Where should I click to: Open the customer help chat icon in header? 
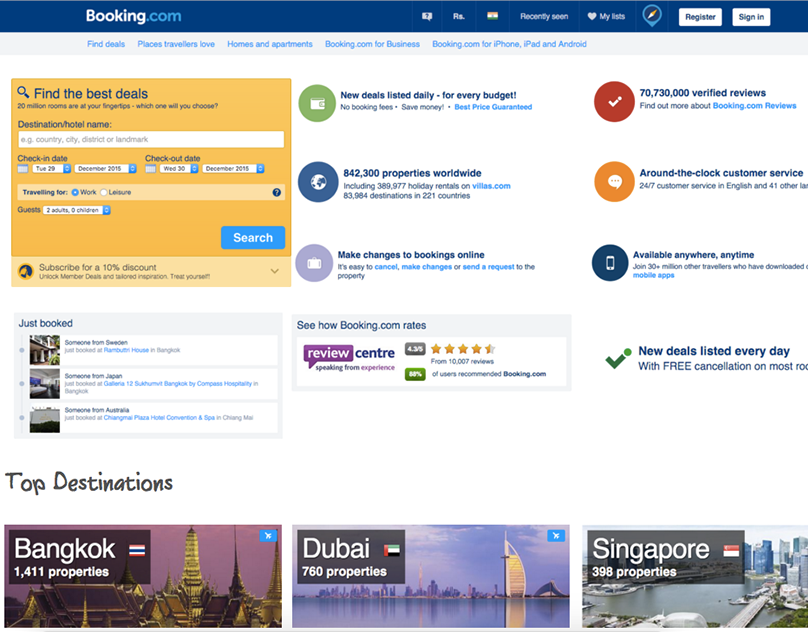[x=427, y=16]
